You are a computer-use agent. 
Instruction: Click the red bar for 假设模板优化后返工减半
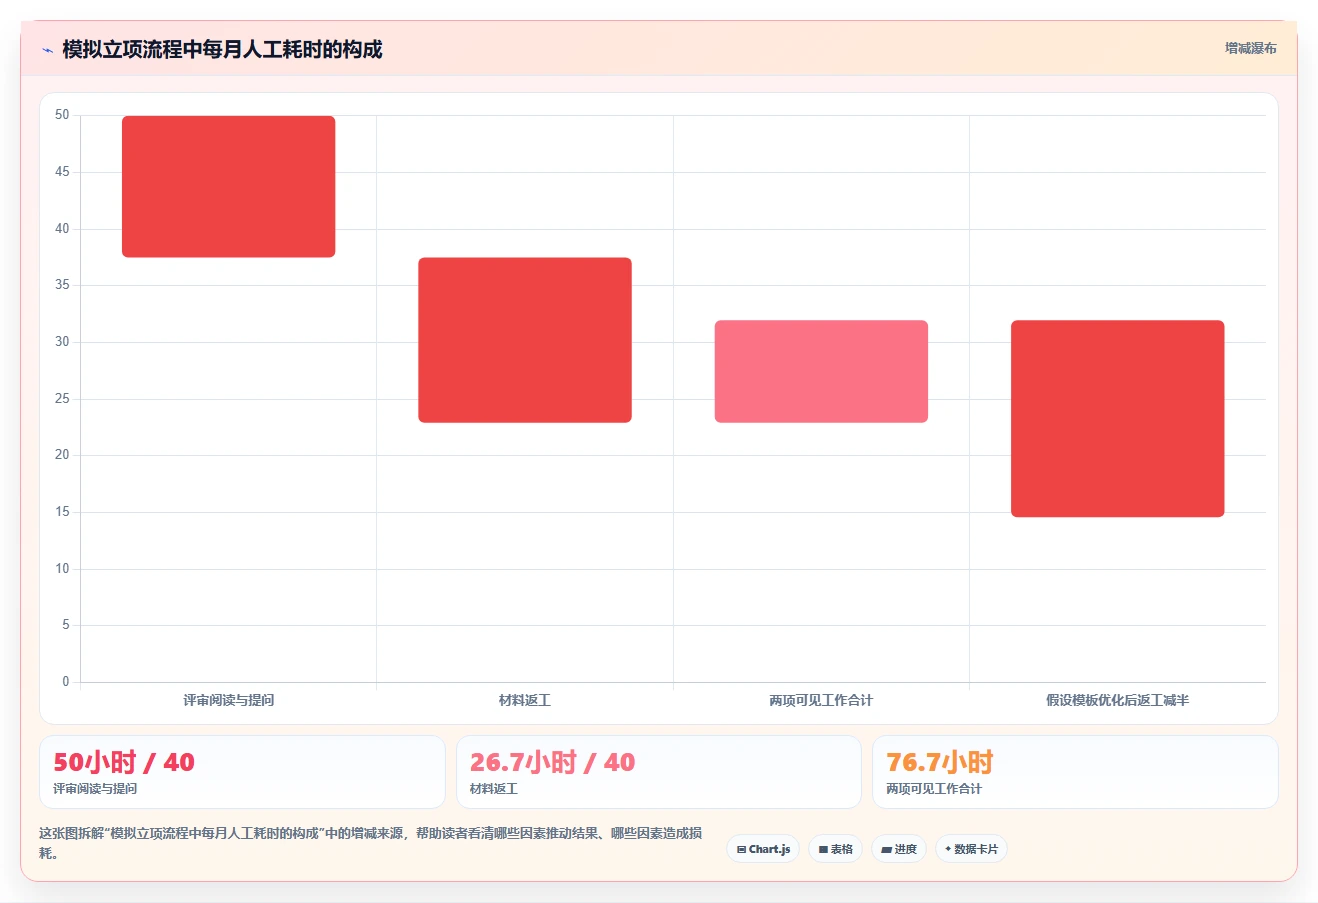coord(1118,418)
